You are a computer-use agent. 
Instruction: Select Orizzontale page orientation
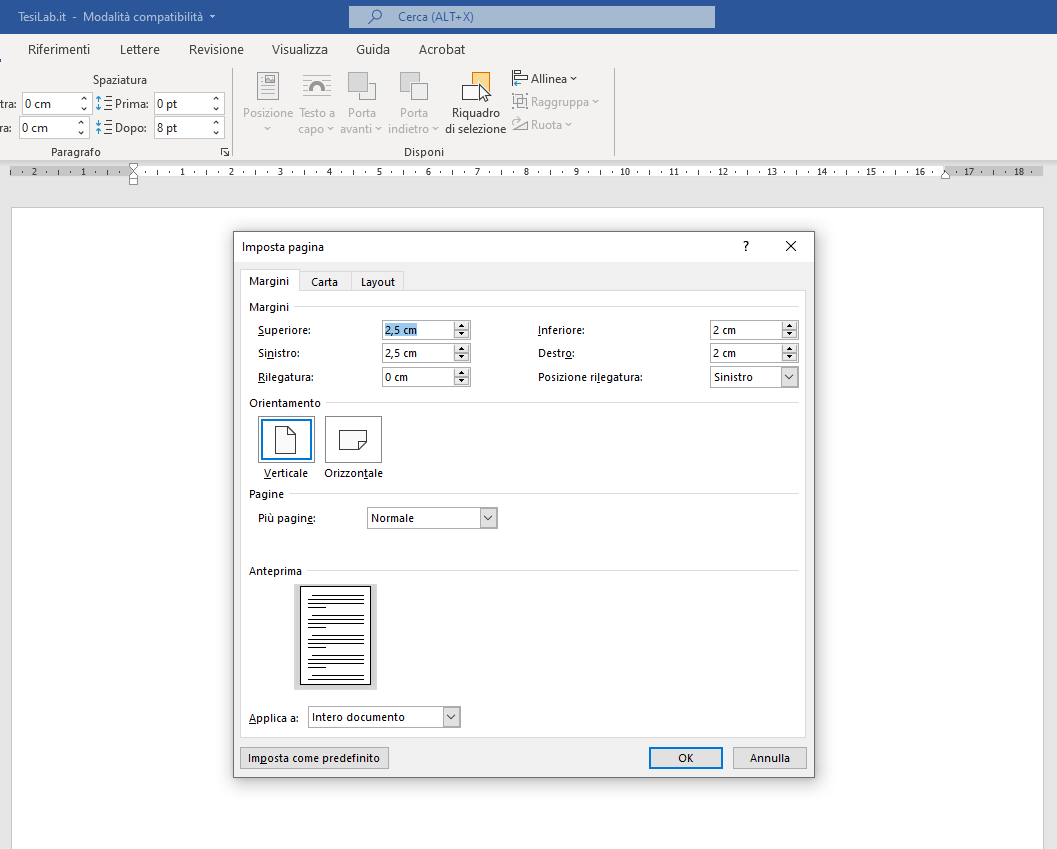click(353, 440)
